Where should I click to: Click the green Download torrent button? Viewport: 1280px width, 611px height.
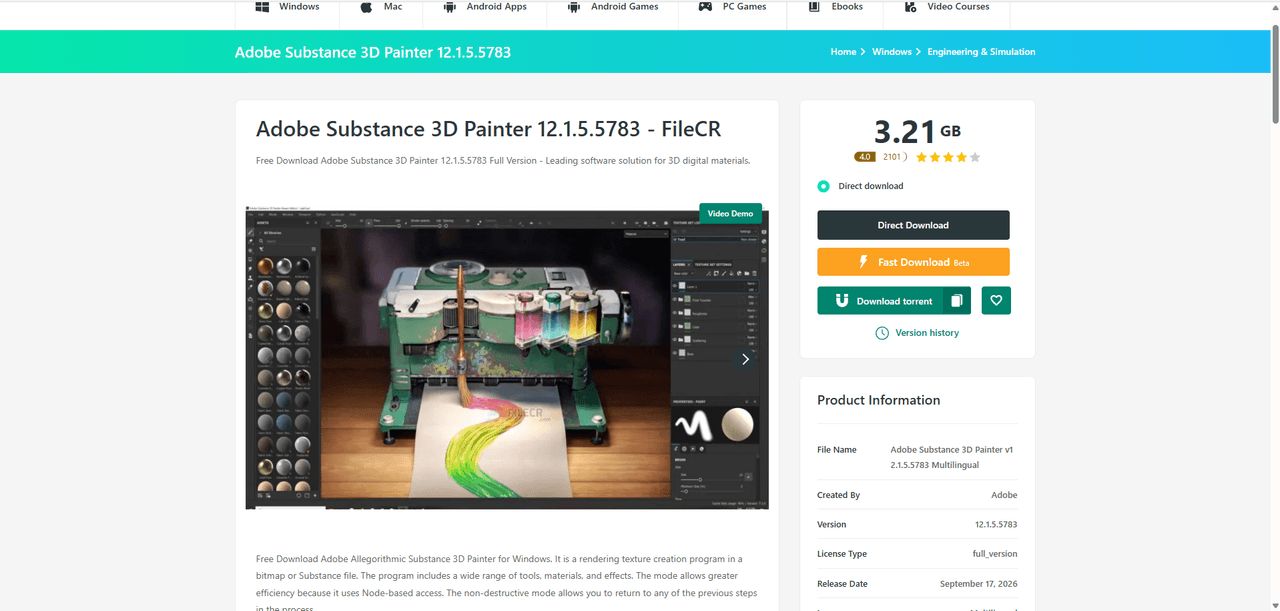[880, 301]
